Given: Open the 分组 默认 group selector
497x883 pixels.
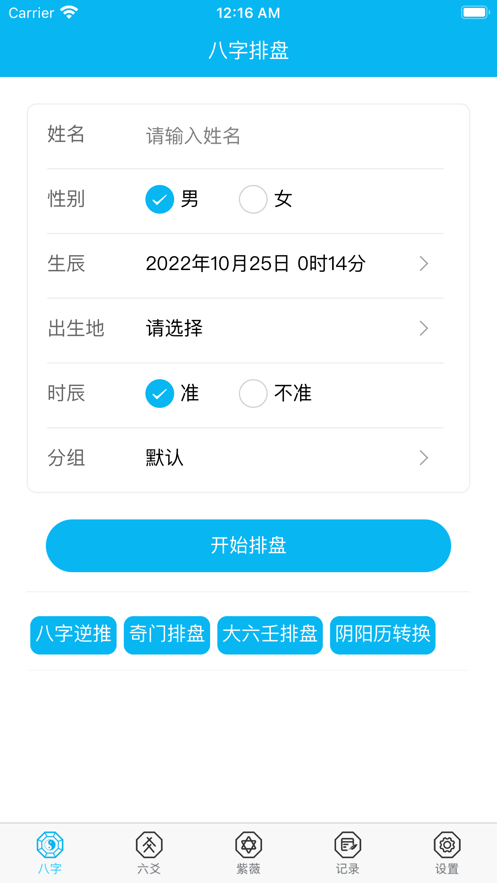Looking at the screenshot, I should pos(245,458).
